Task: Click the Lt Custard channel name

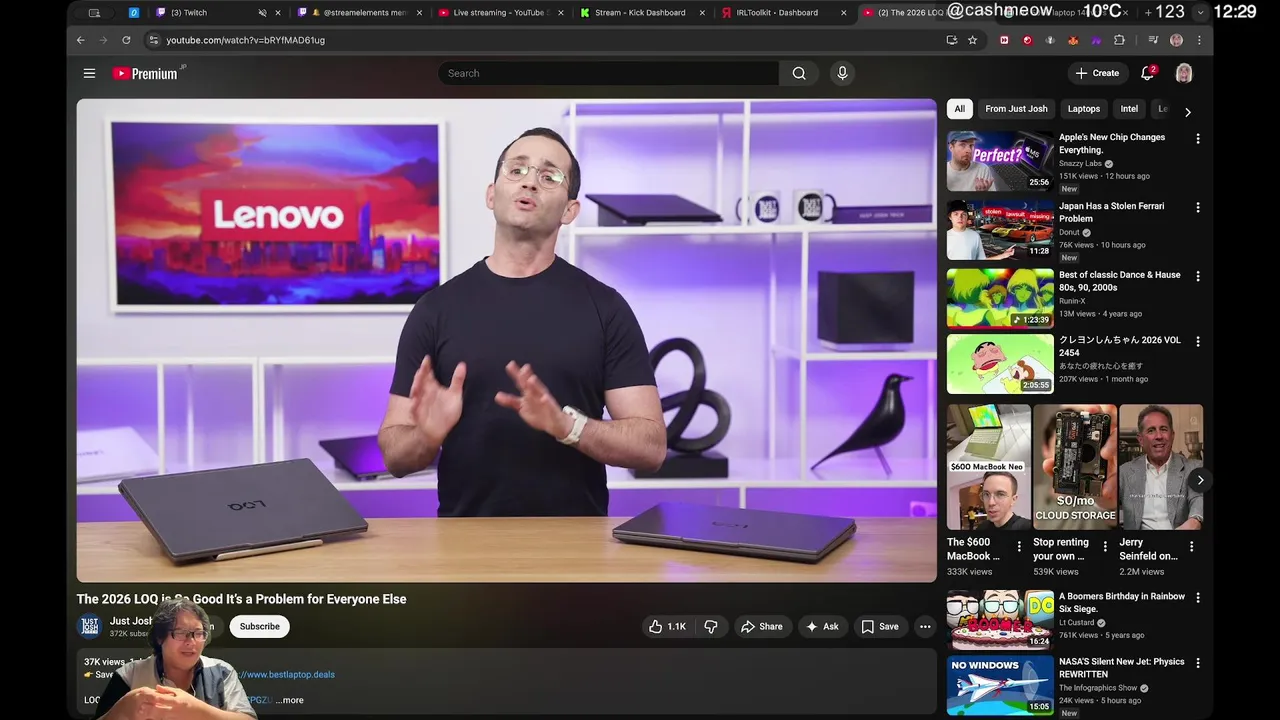Action: [x=1077, y=622]
